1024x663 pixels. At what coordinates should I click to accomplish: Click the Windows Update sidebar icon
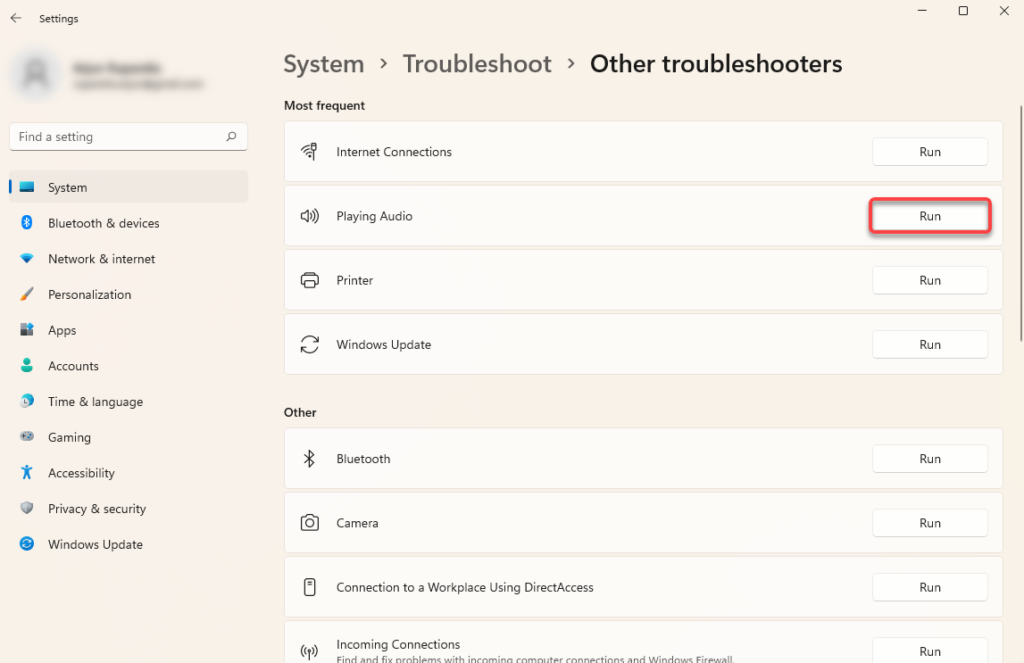click(x=27, y=545)
